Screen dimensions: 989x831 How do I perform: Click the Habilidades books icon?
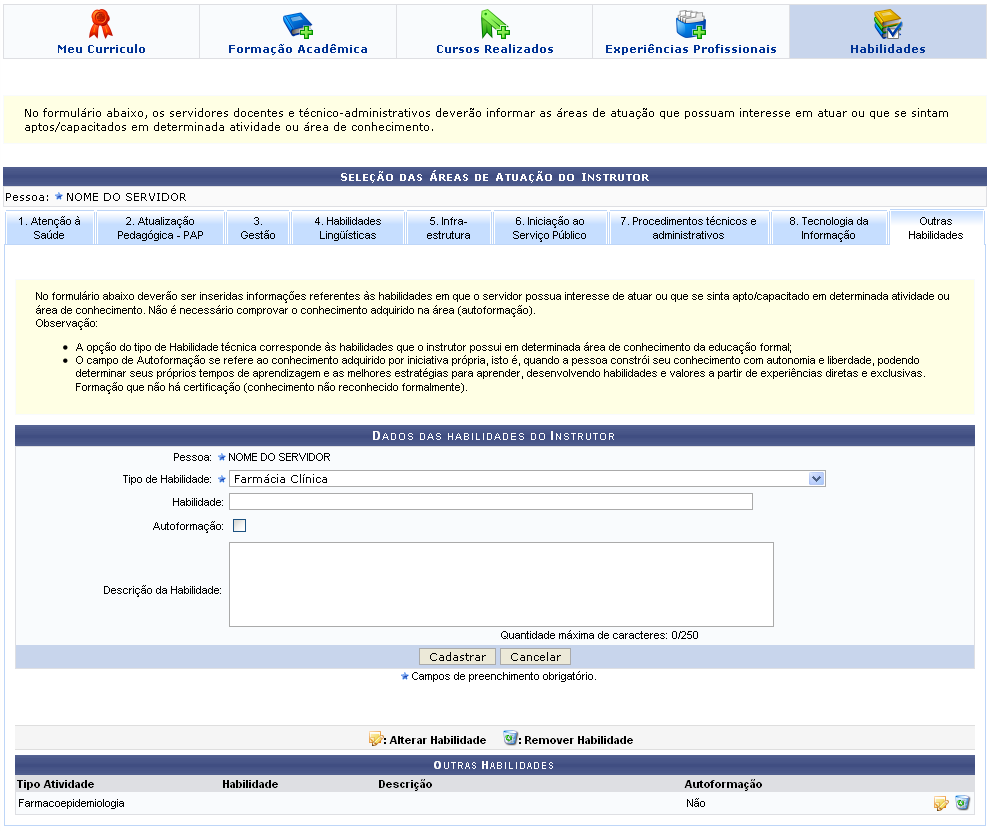(x=887, y=25)
